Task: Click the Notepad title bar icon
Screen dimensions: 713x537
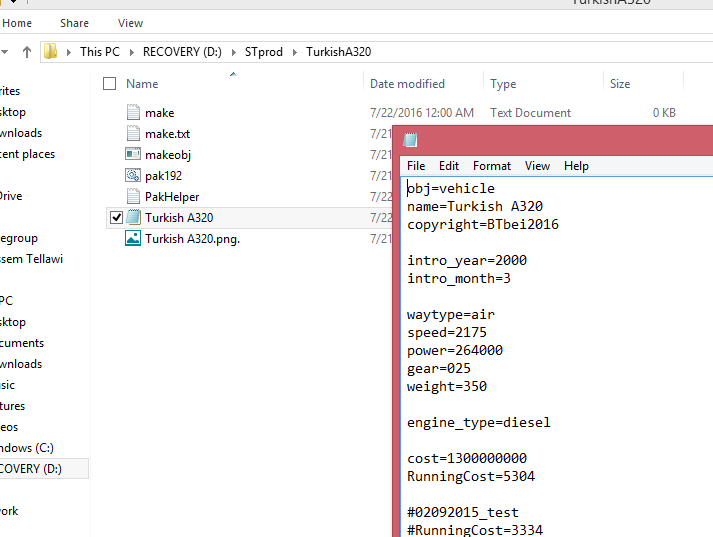Action: pos(410,141)
